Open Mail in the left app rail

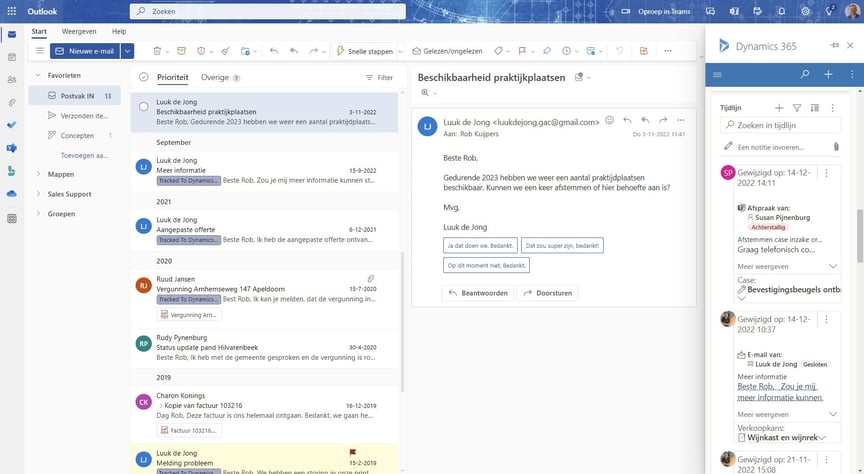point(12,34)
